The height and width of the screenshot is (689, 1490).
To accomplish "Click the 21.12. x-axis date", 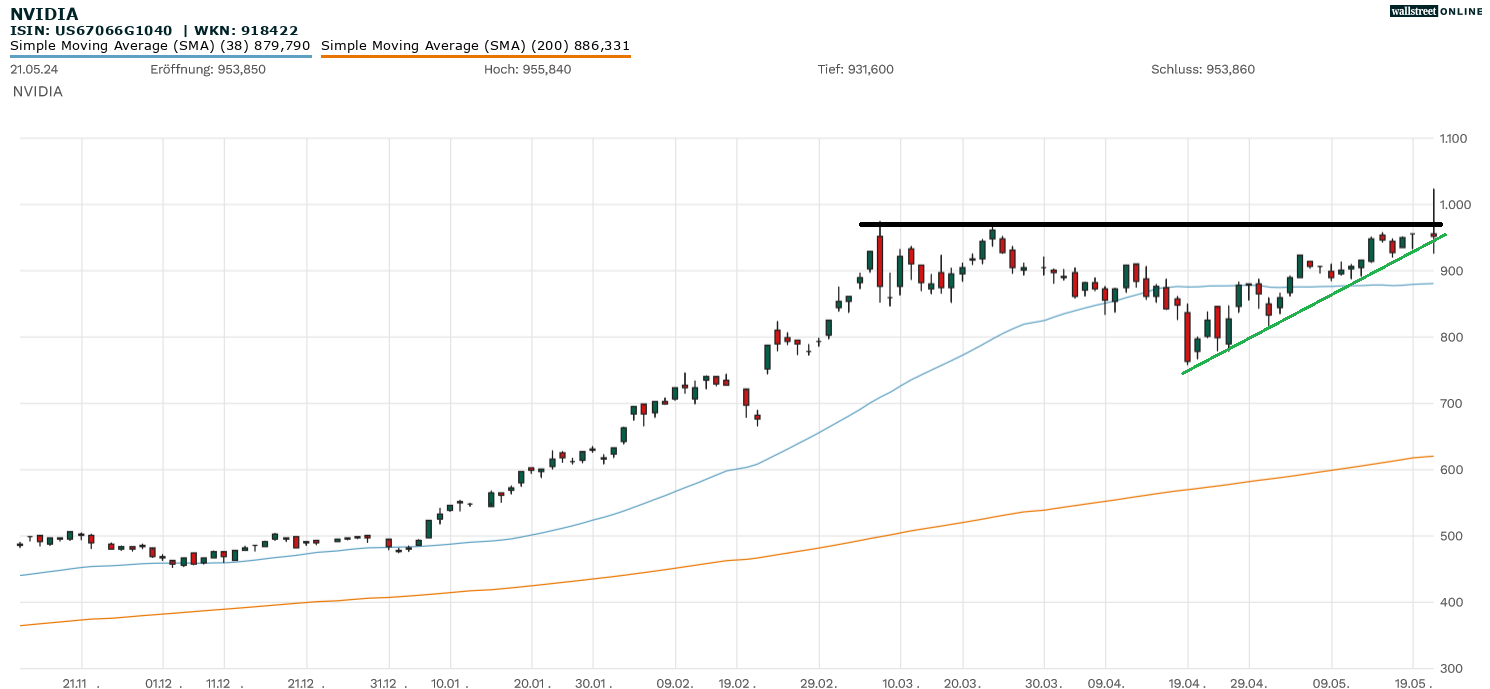I will point(307,682).
